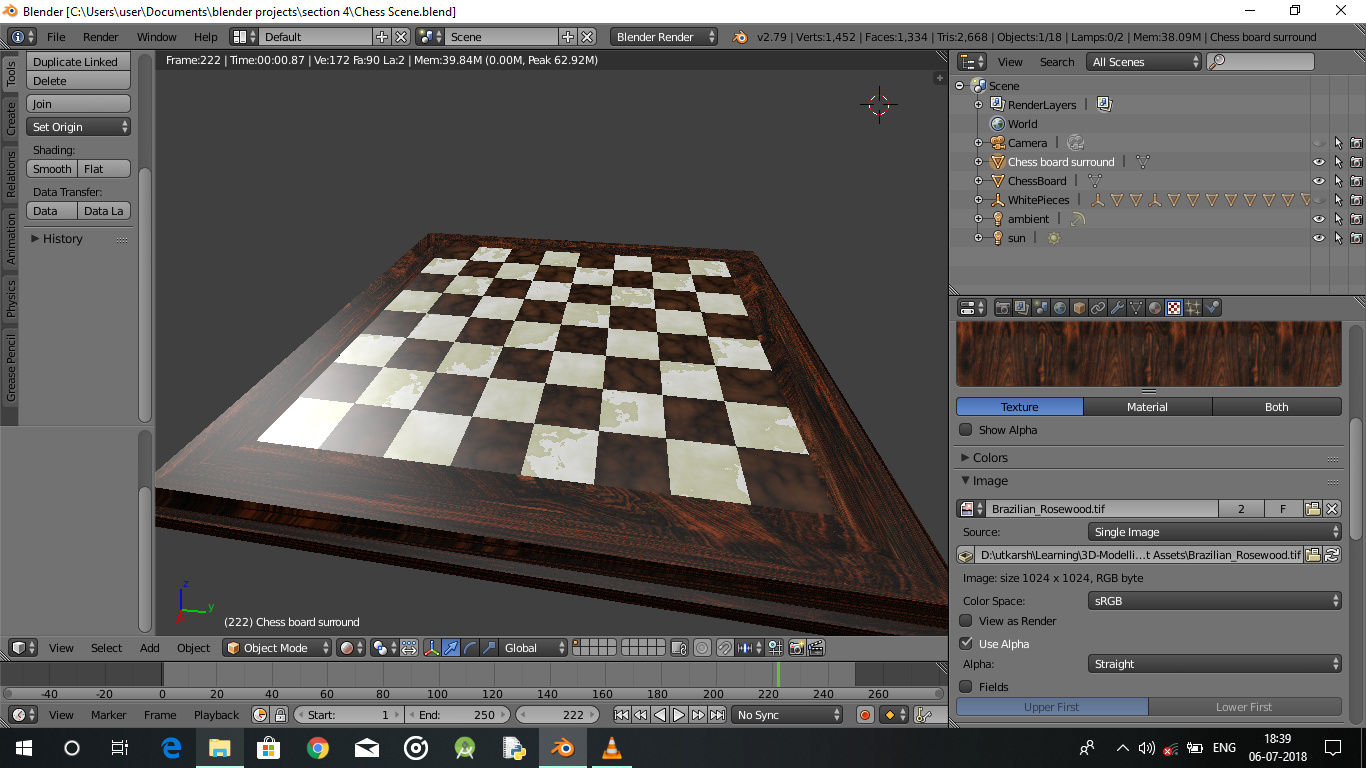Reload the image using the refresh icon

[x=1332, y=555]
